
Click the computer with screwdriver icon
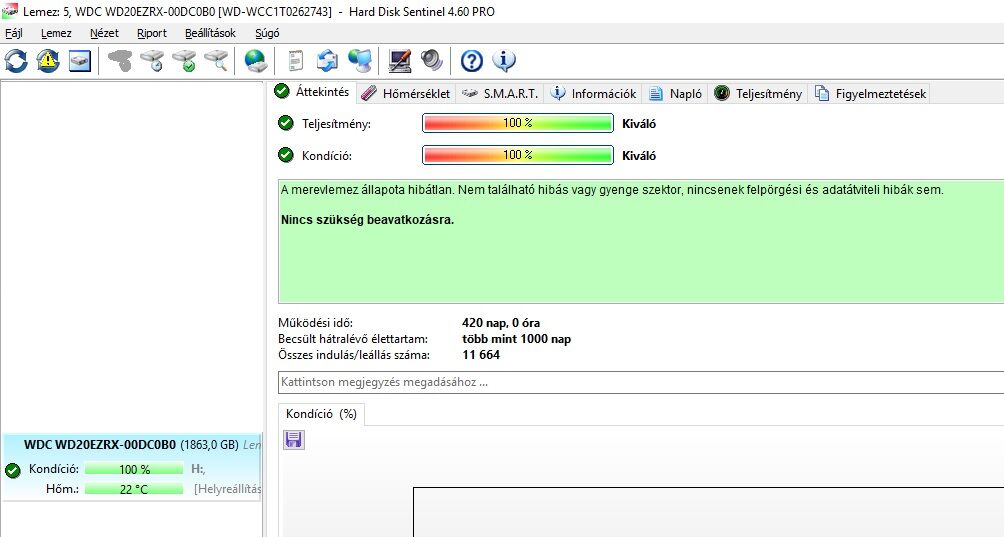400,61
